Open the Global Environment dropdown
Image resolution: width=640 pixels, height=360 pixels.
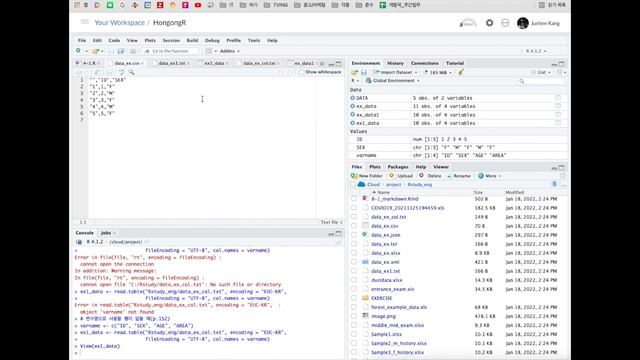[x=392, y=80]
